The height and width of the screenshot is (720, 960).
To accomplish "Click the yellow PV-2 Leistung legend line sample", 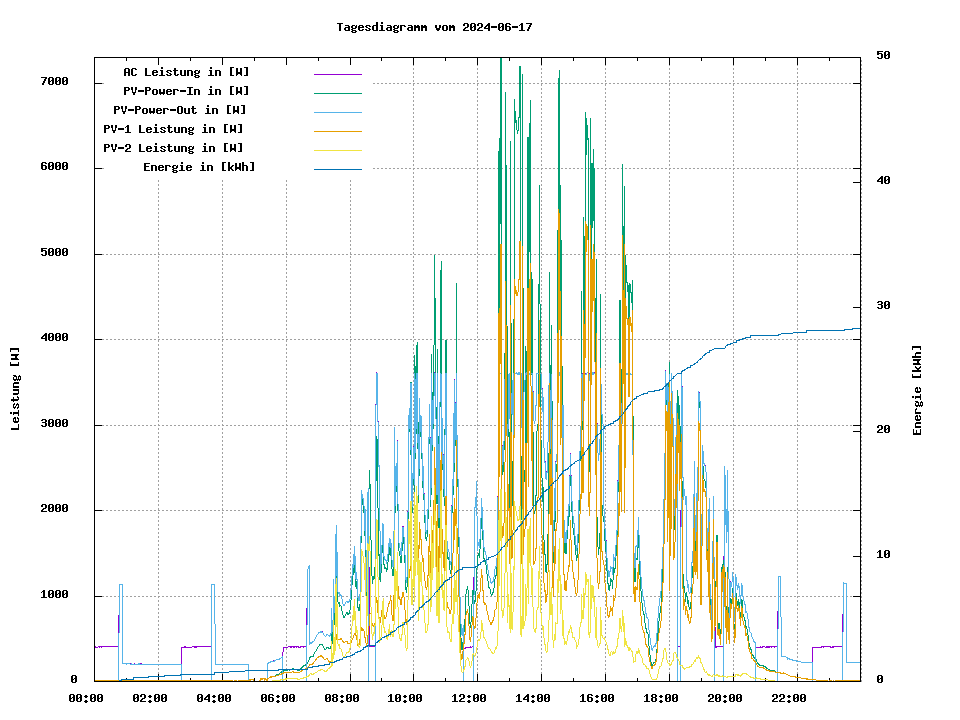I will [337, 150].
